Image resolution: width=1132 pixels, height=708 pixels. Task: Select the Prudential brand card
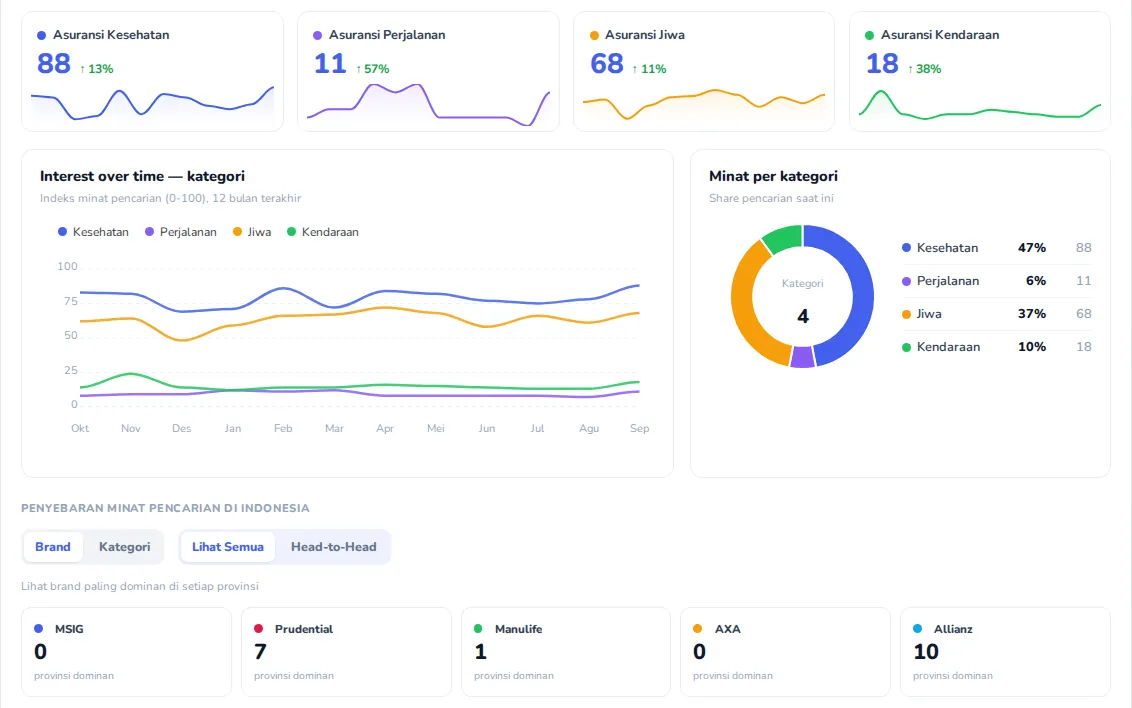(x=347, y=652)
